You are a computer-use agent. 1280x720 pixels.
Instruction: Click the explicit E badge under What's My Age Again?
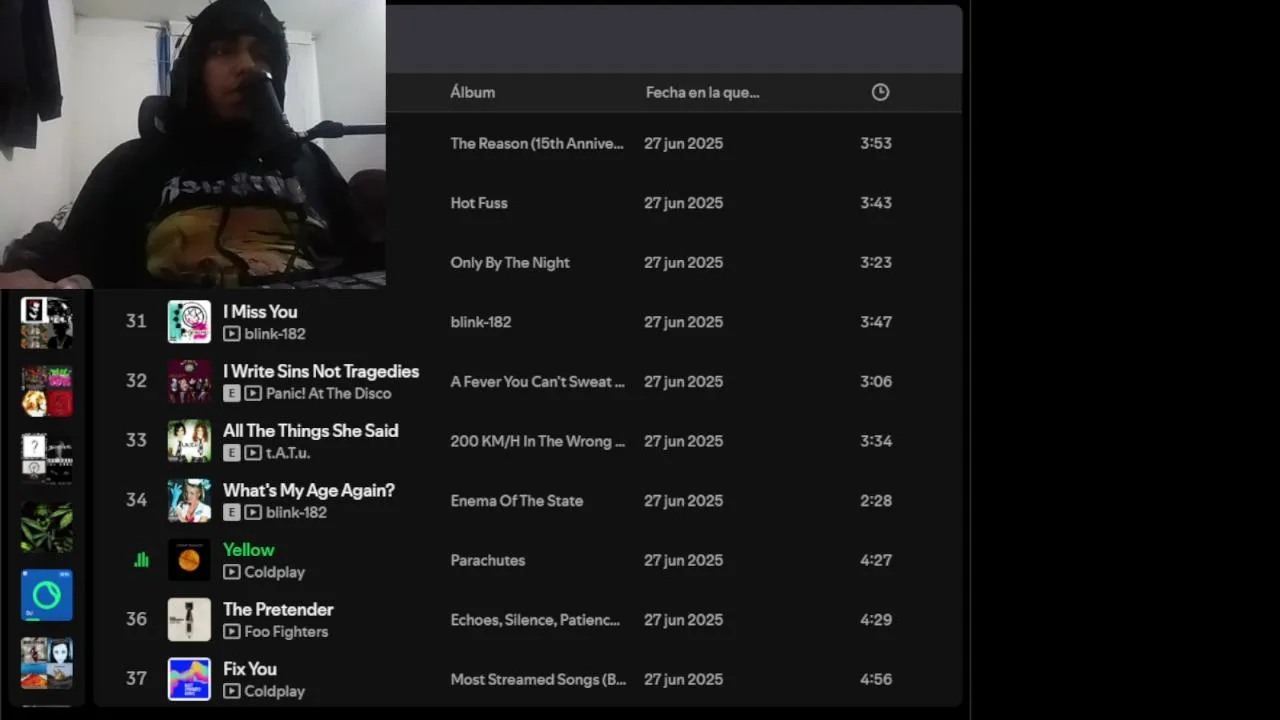(x=231, y=513)
